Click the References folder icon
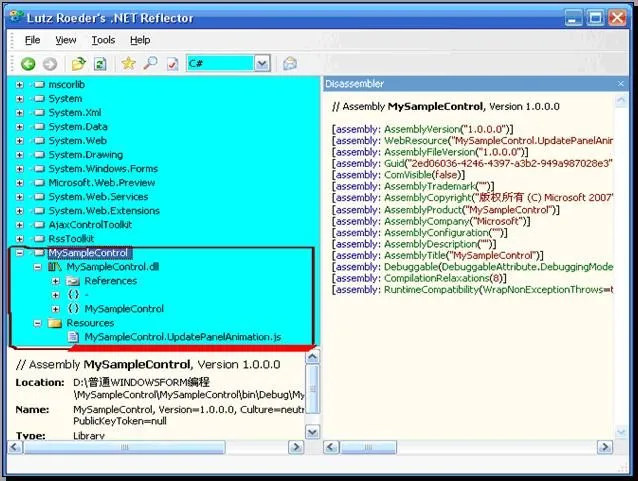This screenshot has height=481, width=638. [x=73, y=281]
